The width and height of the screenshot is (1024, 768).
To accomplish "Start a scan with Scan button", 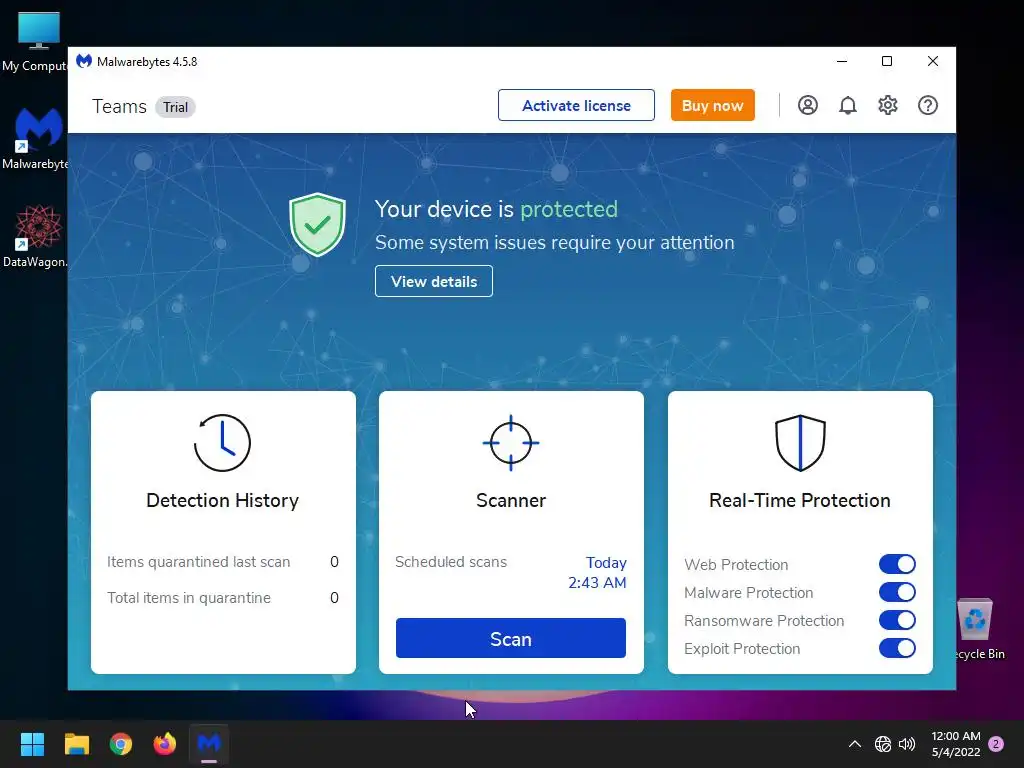I will [x=511, y=638].
